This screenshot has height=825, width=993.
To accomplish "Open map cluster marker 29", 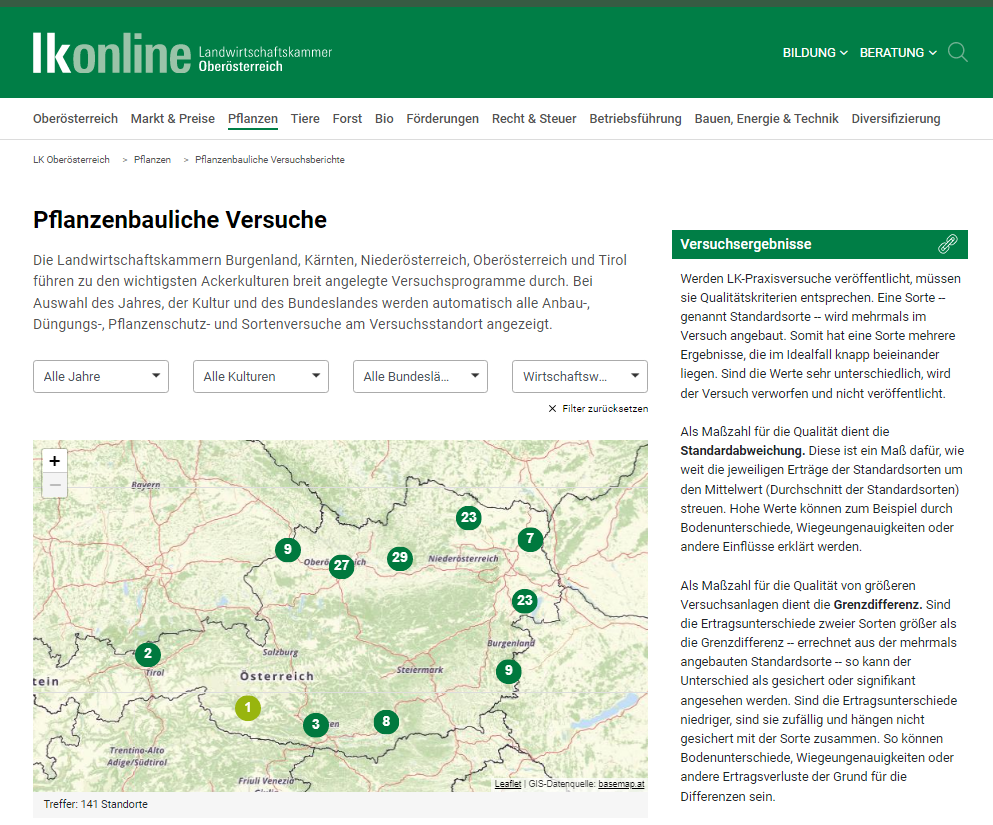I will point(400,558).
